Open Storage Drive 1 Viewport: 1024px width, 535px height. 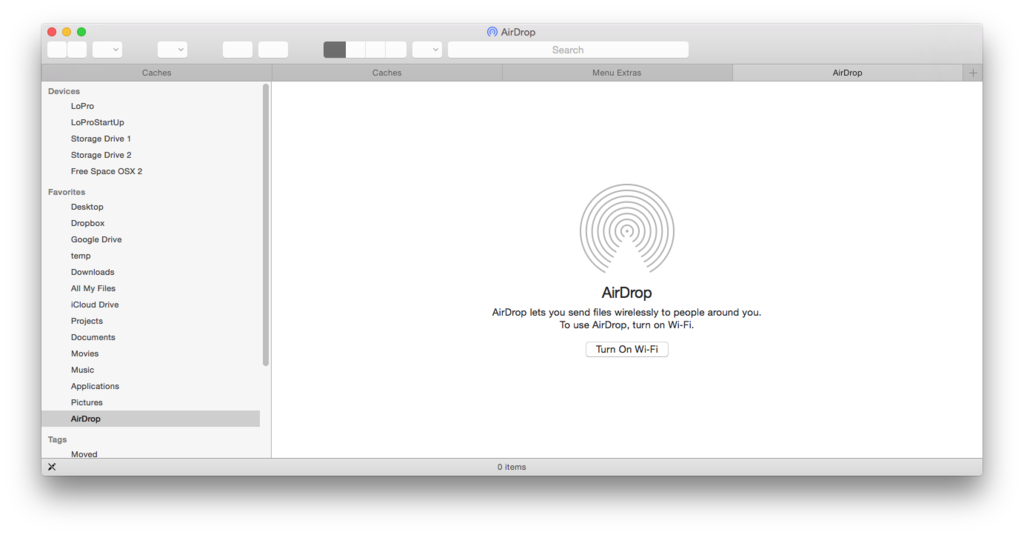(101, 138)
